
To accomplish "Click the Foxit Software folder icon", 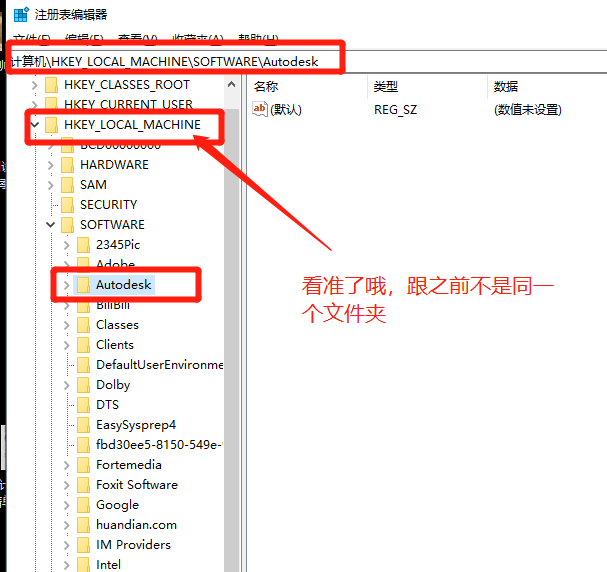I will (x=83, y=485).
